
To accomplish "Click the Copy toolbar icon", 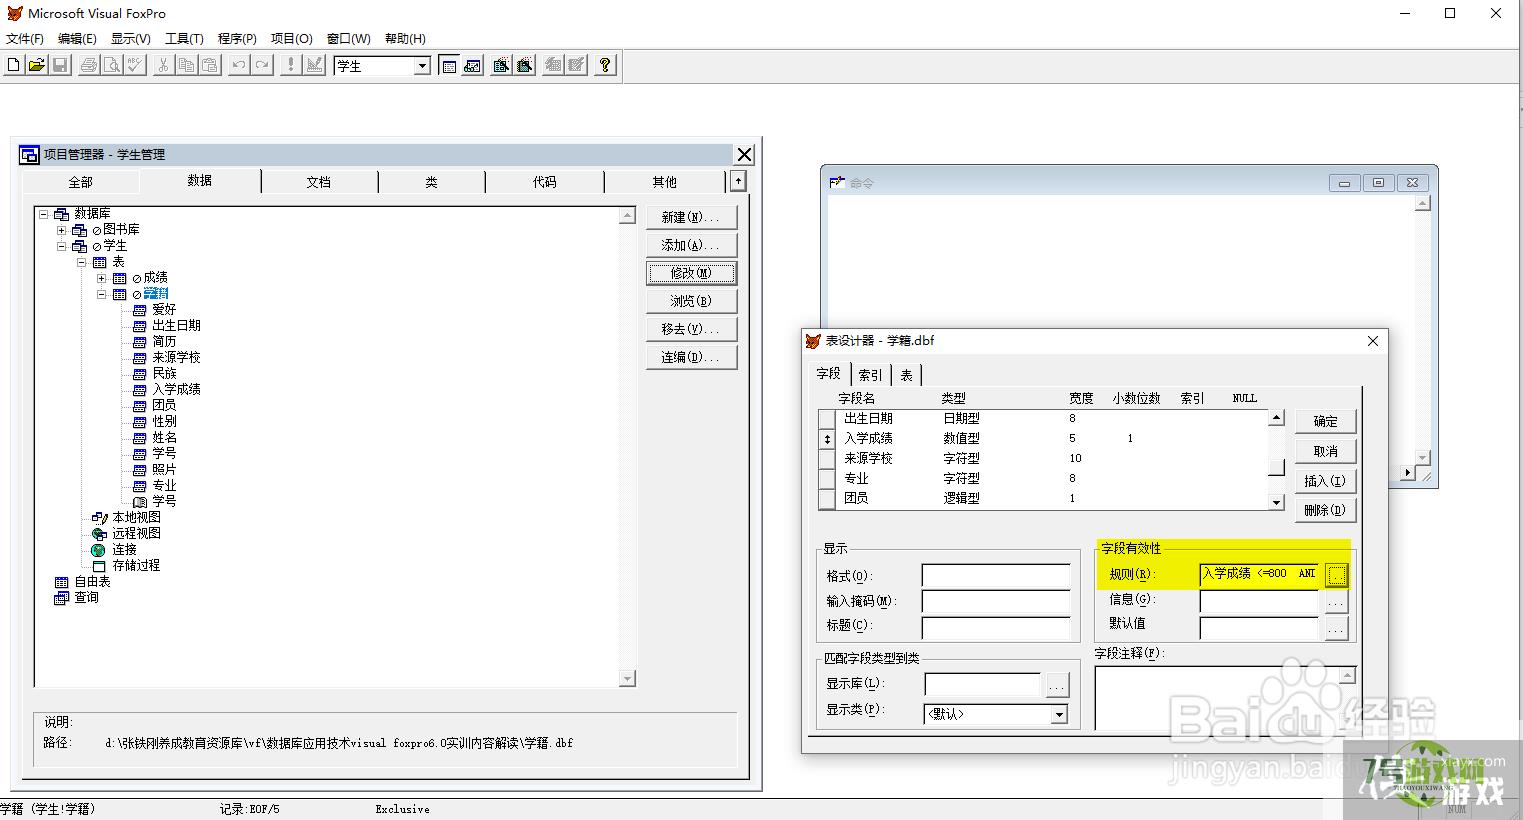I will (x=186, y=65).
